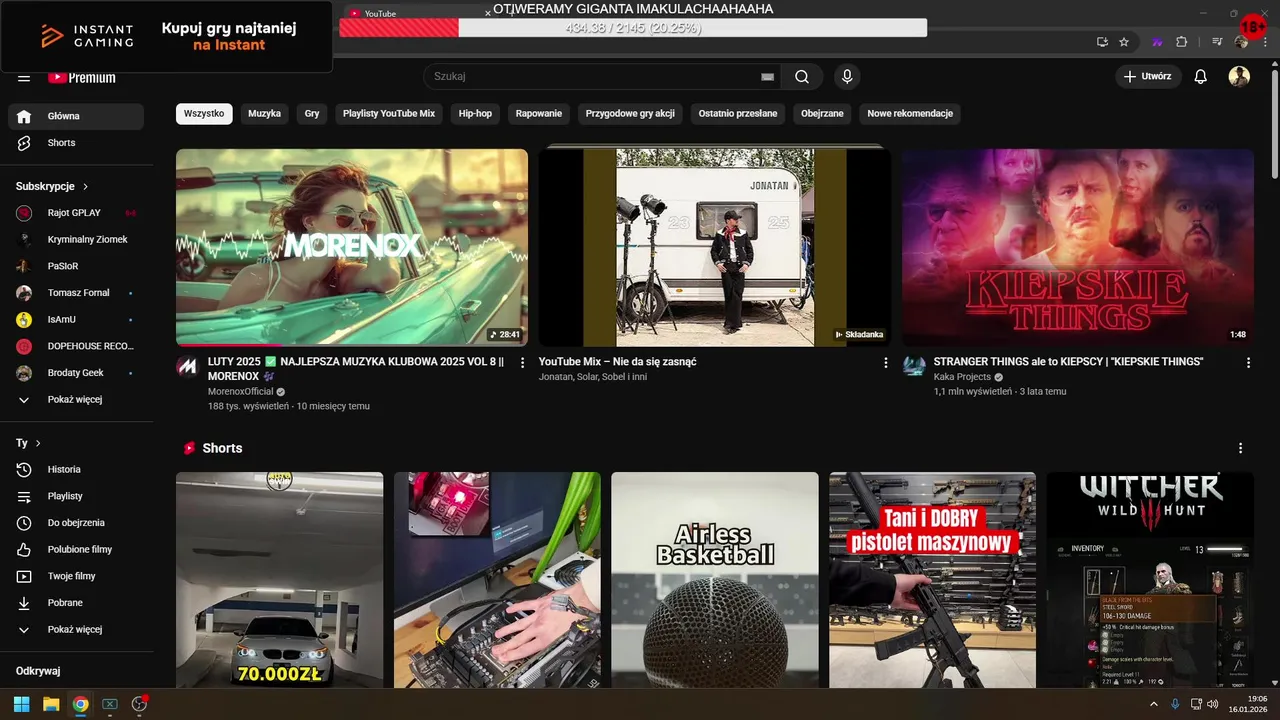Image resolution: width=1280 pixels, height=720 pixels.
Task: Click the volume icon in system tray
Action: [1212, 704]
